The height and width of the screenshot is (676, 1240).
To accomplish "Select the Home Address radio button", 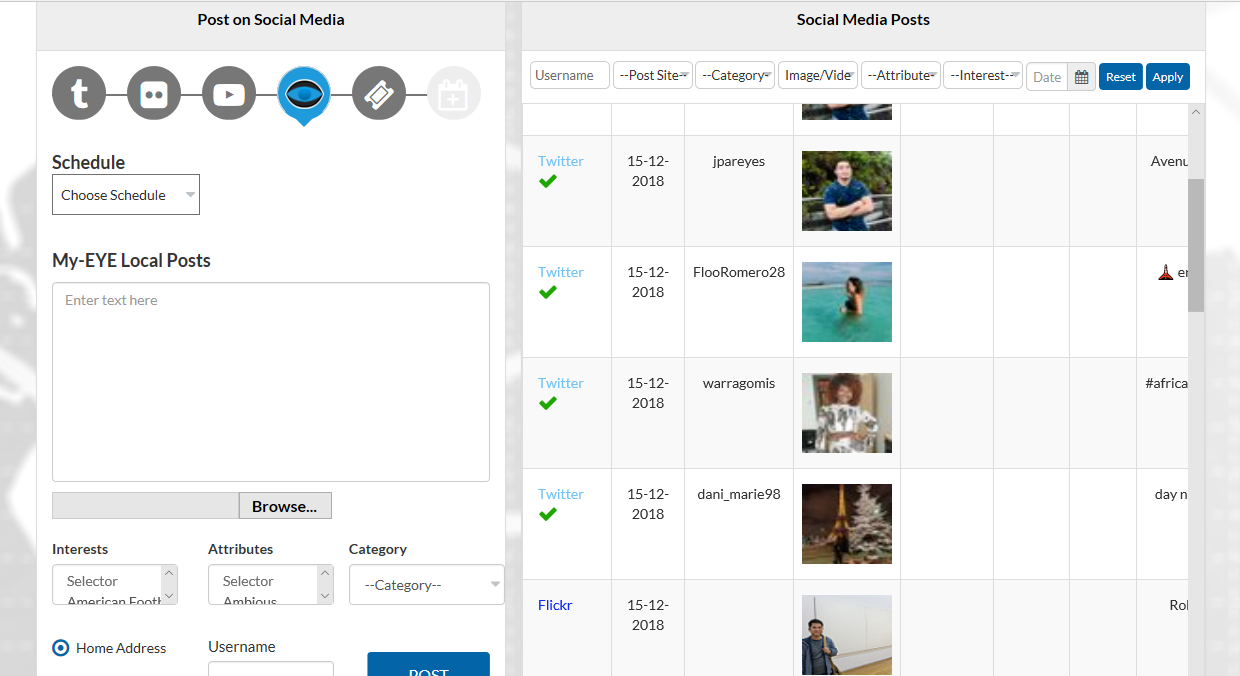I will point(61,648).
